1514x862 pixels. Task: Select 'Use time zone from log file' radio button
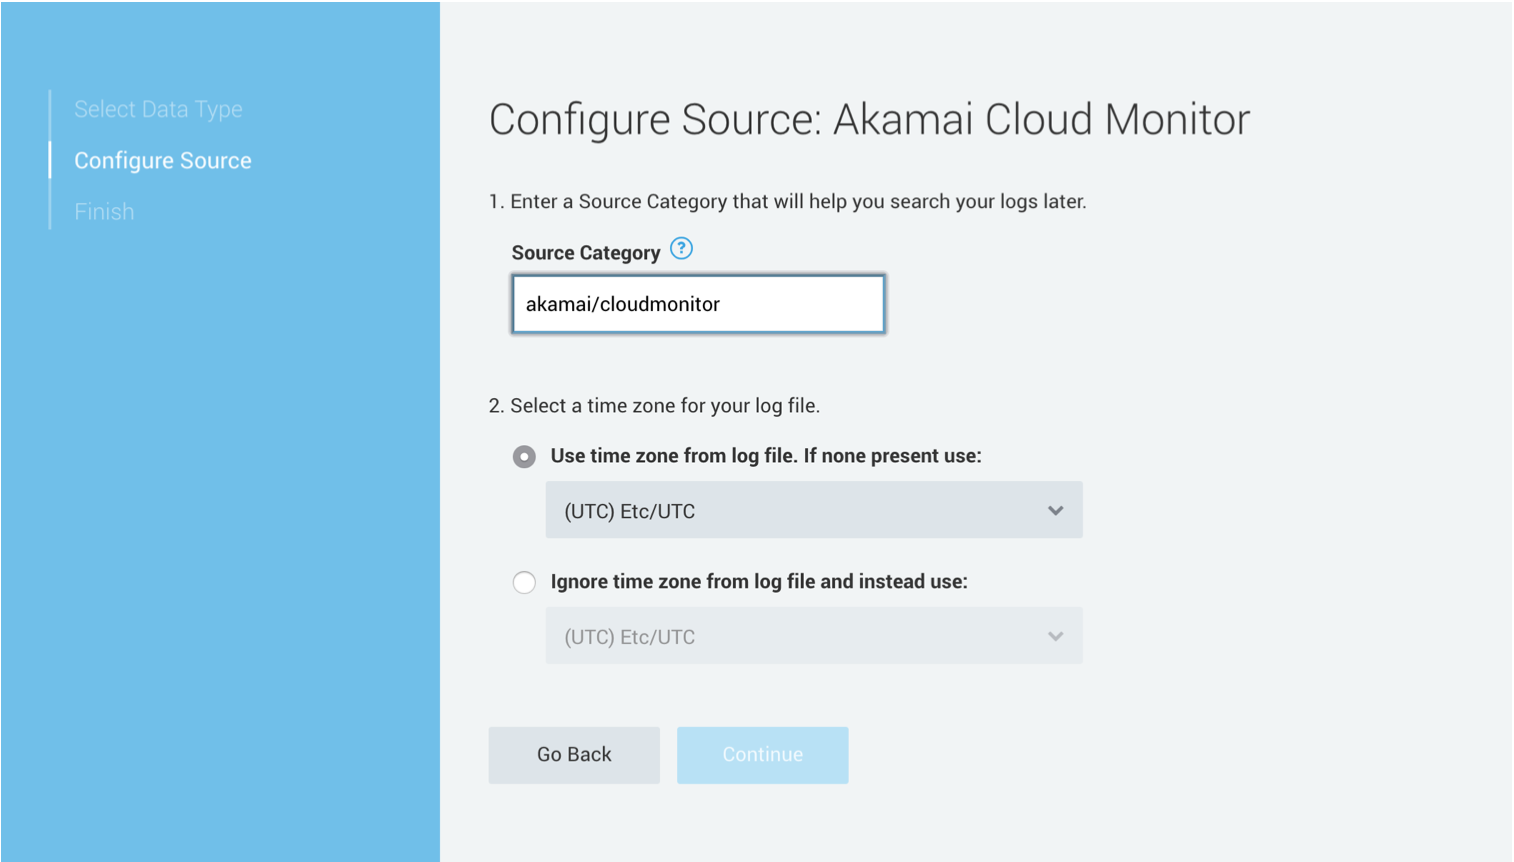524,457
